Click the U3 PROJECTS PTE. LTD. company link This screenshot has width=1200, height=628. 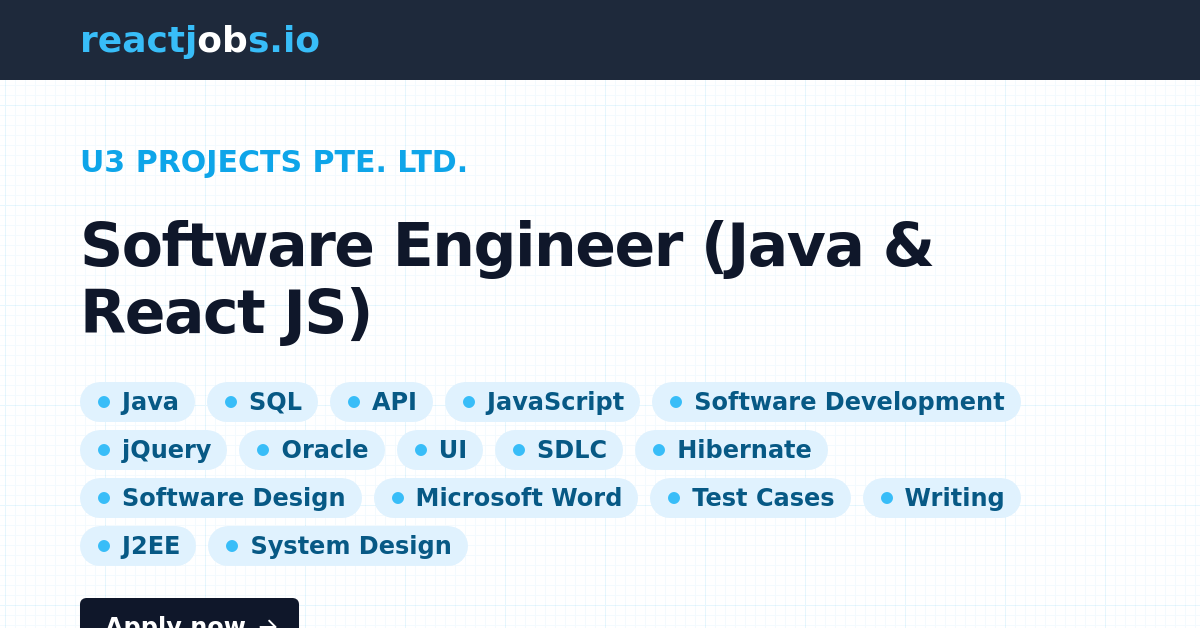(x=274, y=161)
